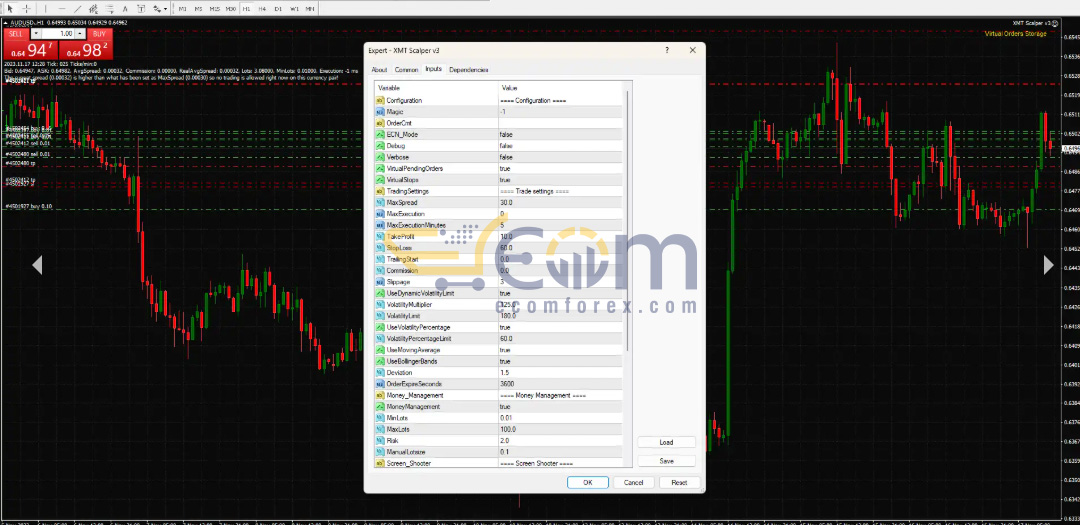Pick the horizontal line drawing tool

point(62,9)
